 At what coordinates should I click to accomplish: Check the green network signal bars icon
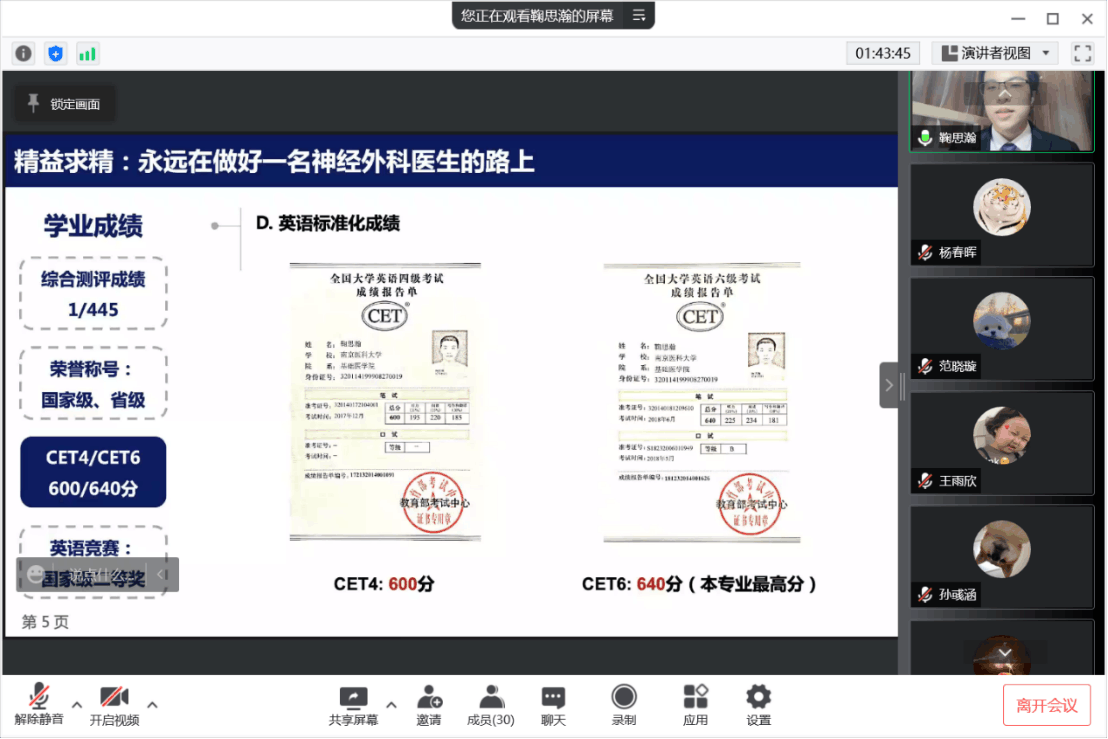click(87, 53)
